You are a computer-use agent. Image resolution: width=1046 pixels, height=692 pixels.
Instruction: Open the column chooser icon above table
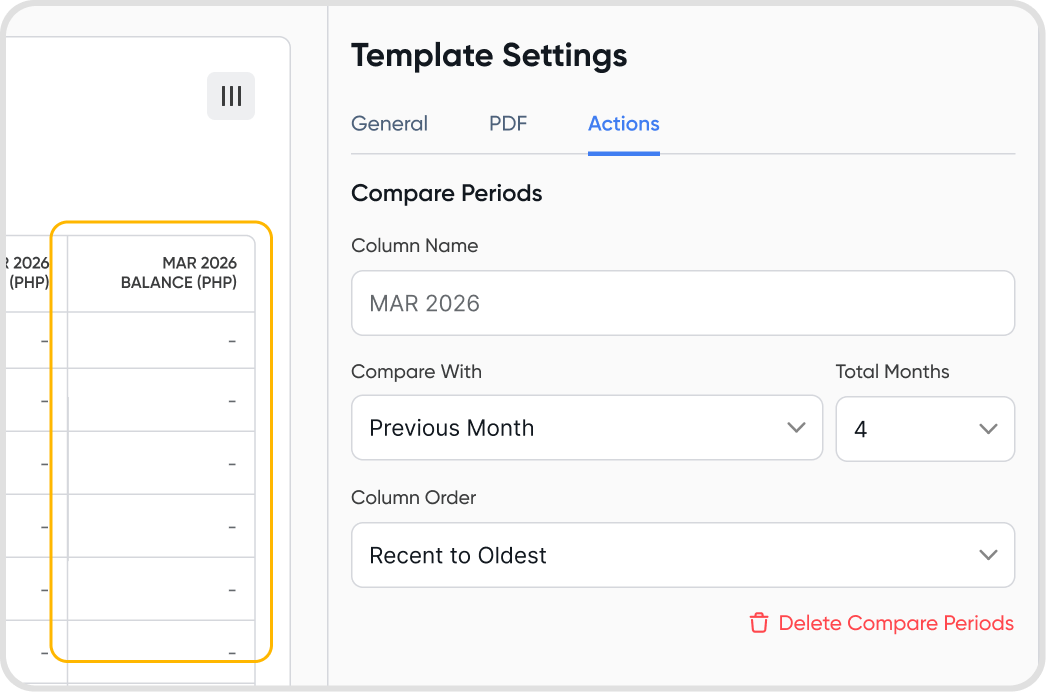point(231,96)
